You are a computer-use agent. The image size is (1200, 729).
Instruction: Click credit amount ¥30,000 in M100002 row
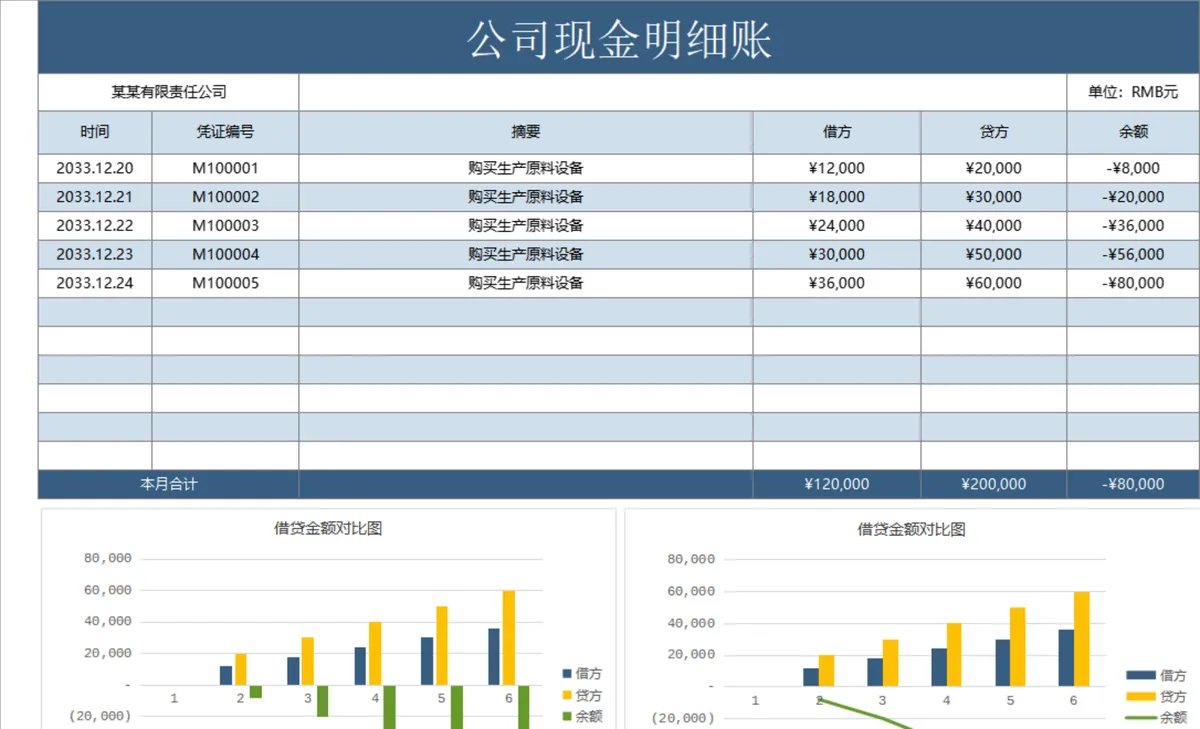[x=994, y=197]
